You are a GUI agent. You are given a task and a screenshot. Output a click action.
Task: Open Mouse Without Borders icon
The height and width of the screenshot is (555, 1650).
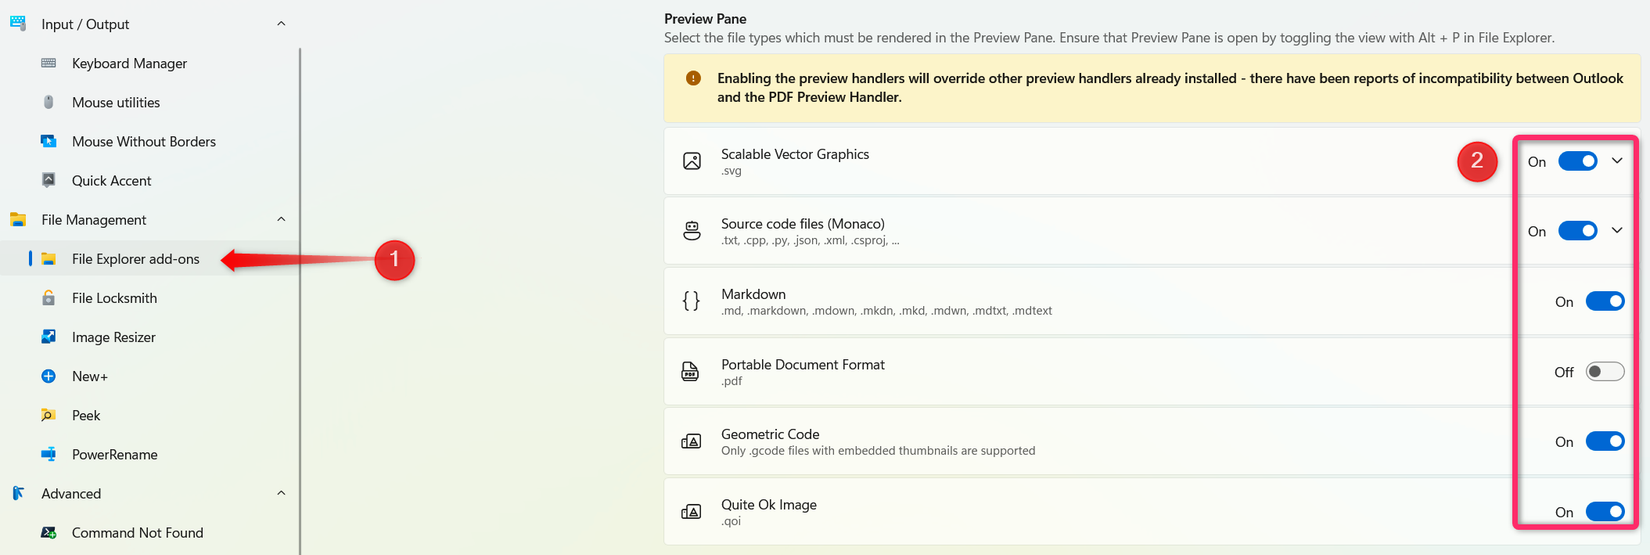(48, 141)
